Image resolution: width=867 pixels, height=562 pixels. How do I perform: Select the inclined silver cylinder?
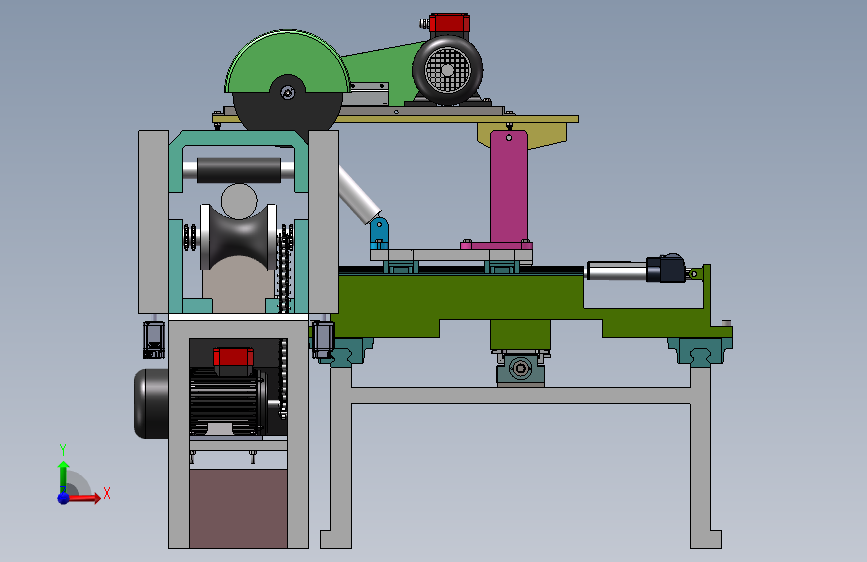tap(358, 195)
